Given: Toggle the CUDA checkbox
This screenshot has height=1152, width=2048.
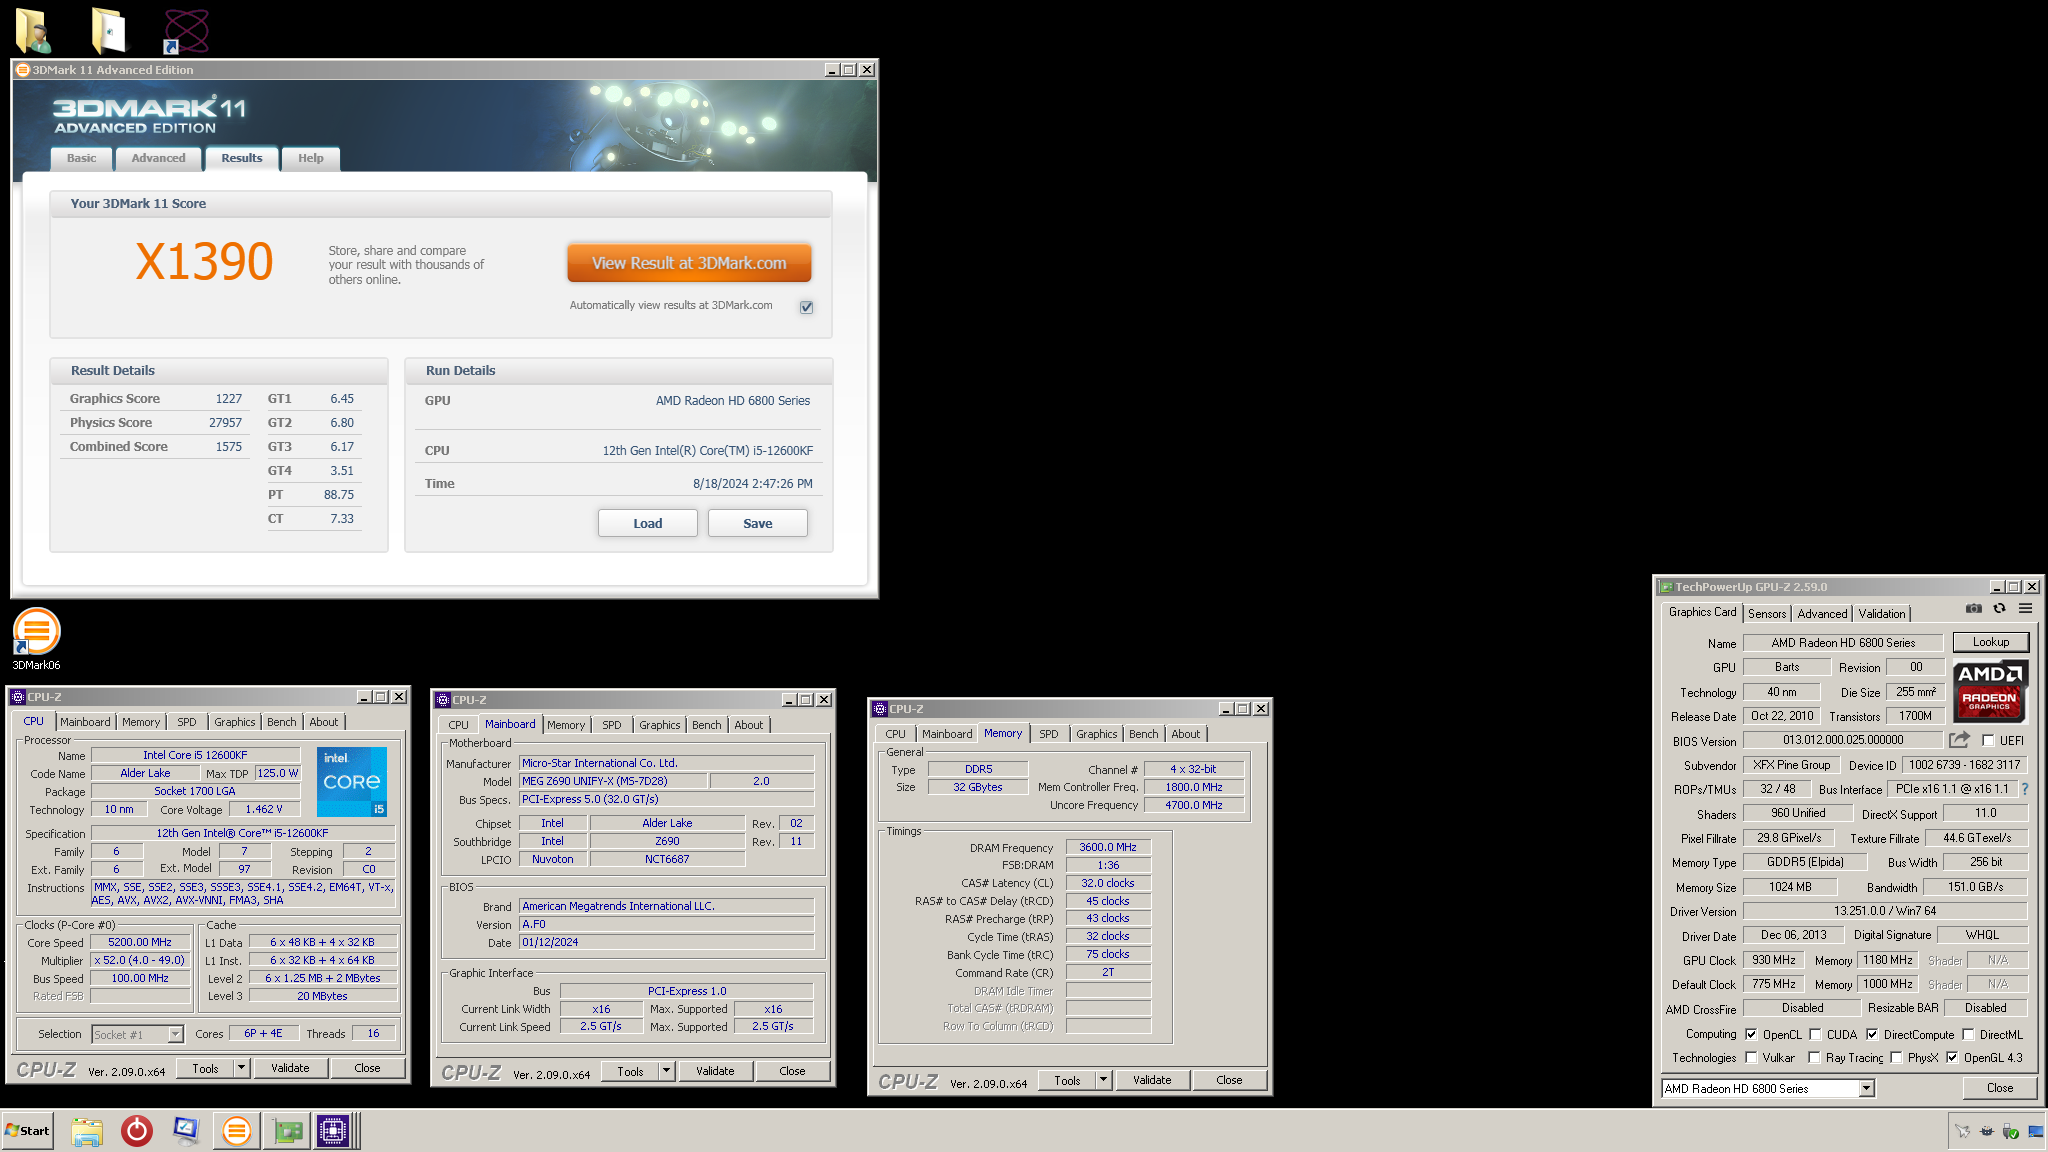Looking at the screenshot, I should tap(1815, 1035).
